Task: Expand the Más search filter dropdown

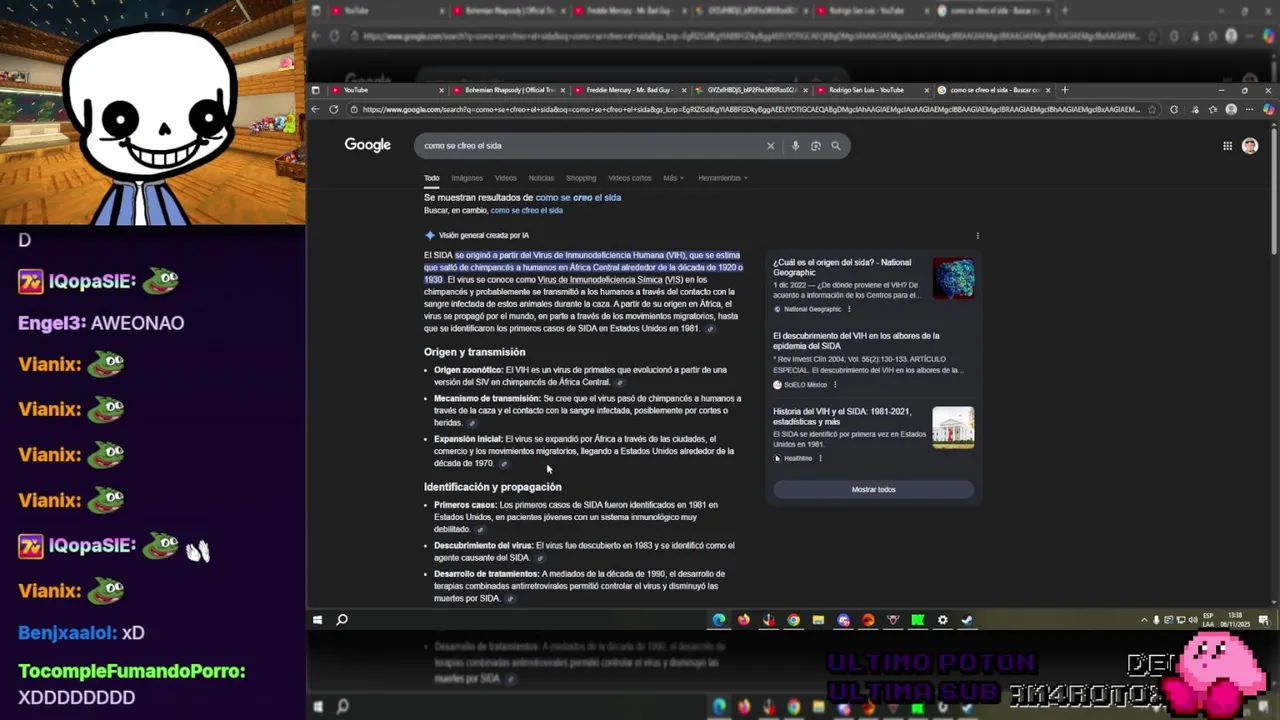Action: 673,178
